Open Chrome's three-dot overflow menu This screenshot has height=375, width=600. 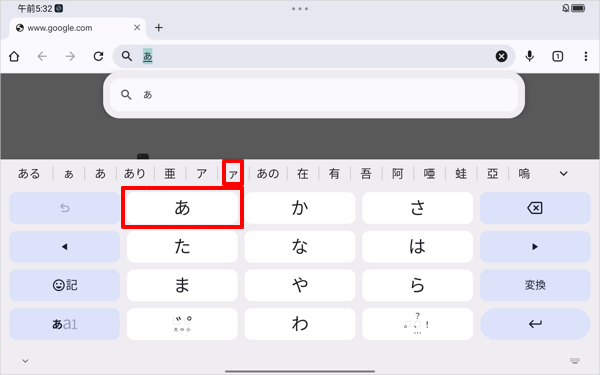pos(586,57)
